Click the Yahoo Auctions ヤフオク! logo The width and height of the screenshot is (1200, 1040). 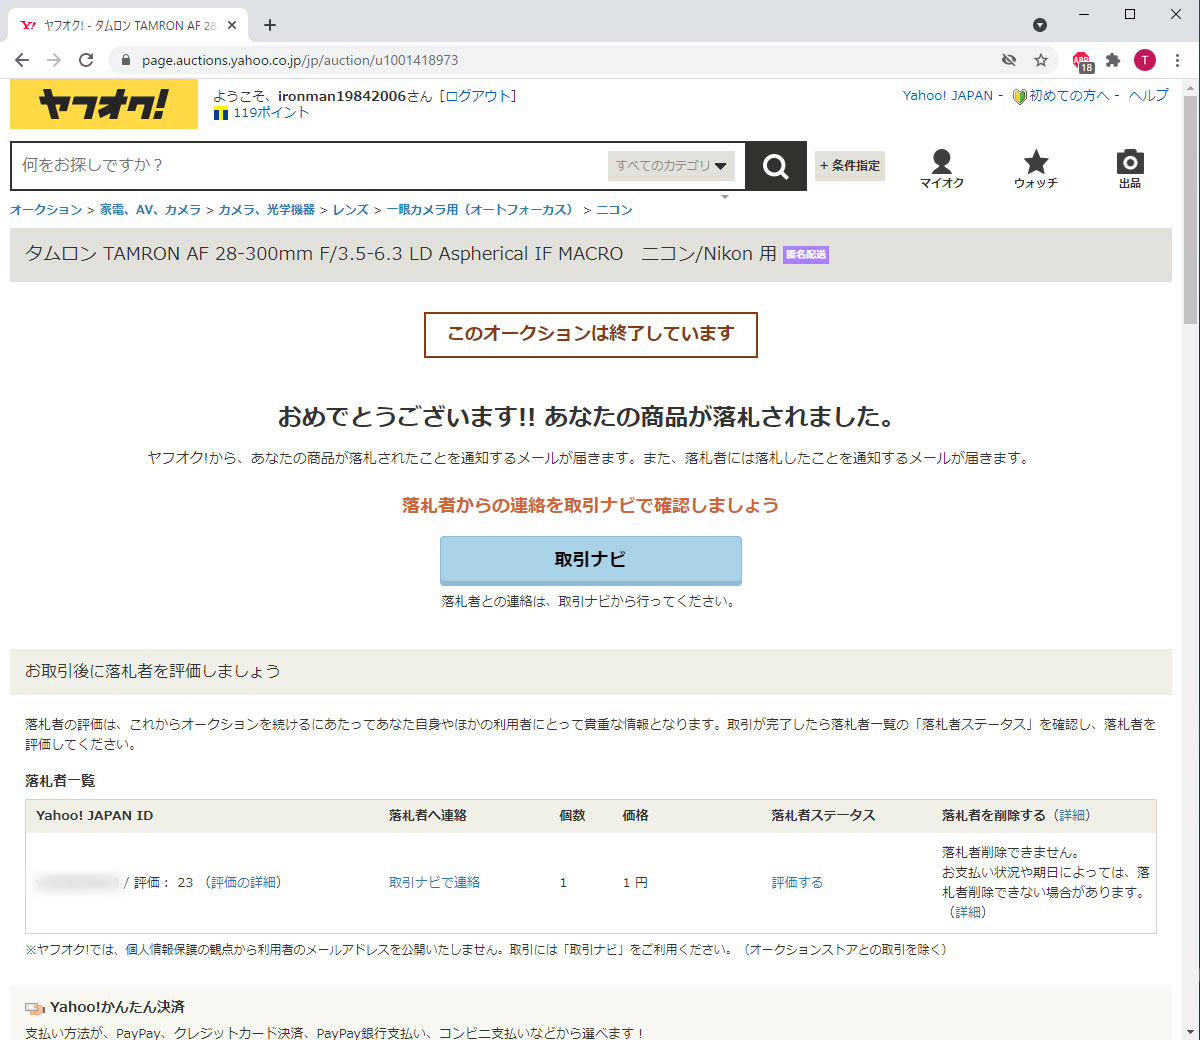click(104, 104)
